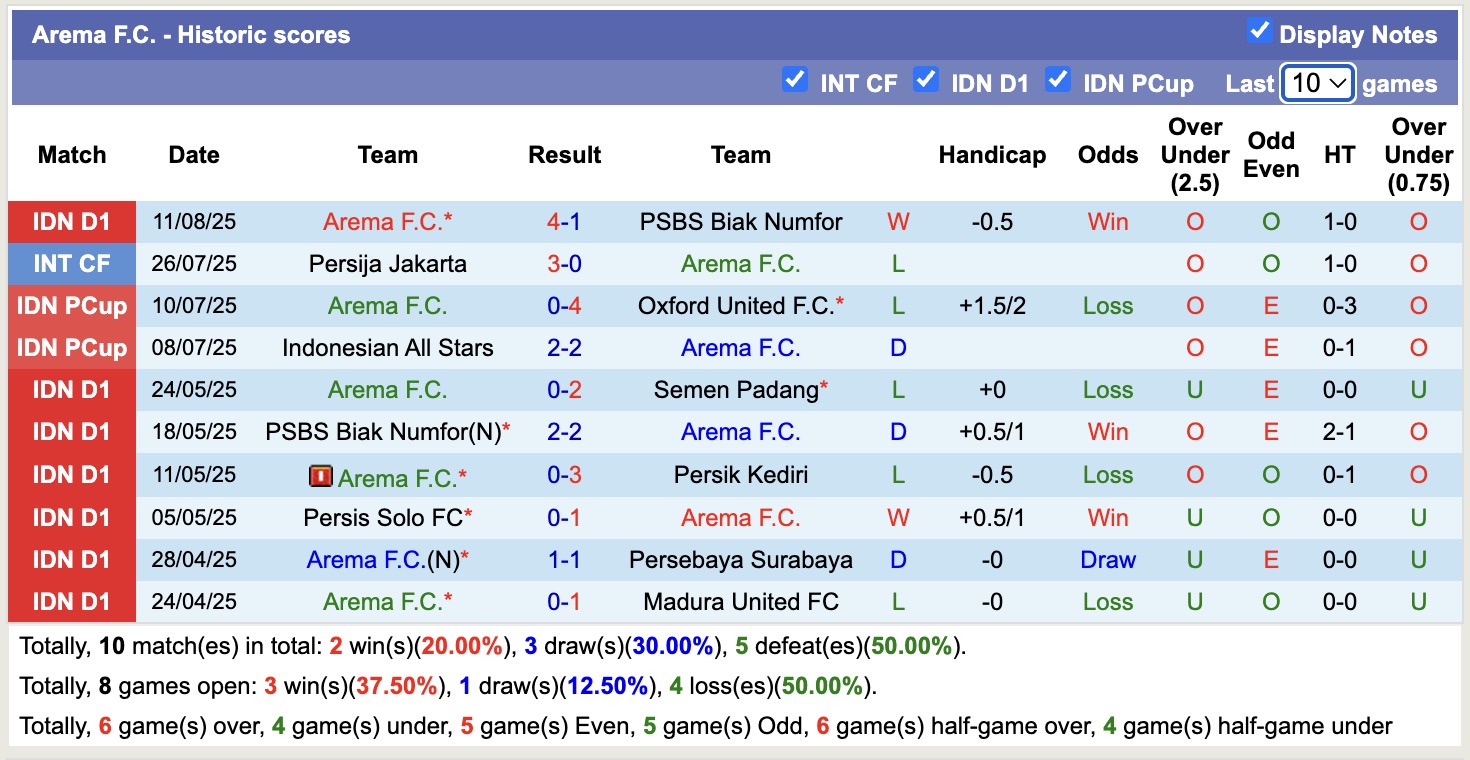Click the INT CF league label
This screenshot has width=1470, height=760.
point(71,264)
